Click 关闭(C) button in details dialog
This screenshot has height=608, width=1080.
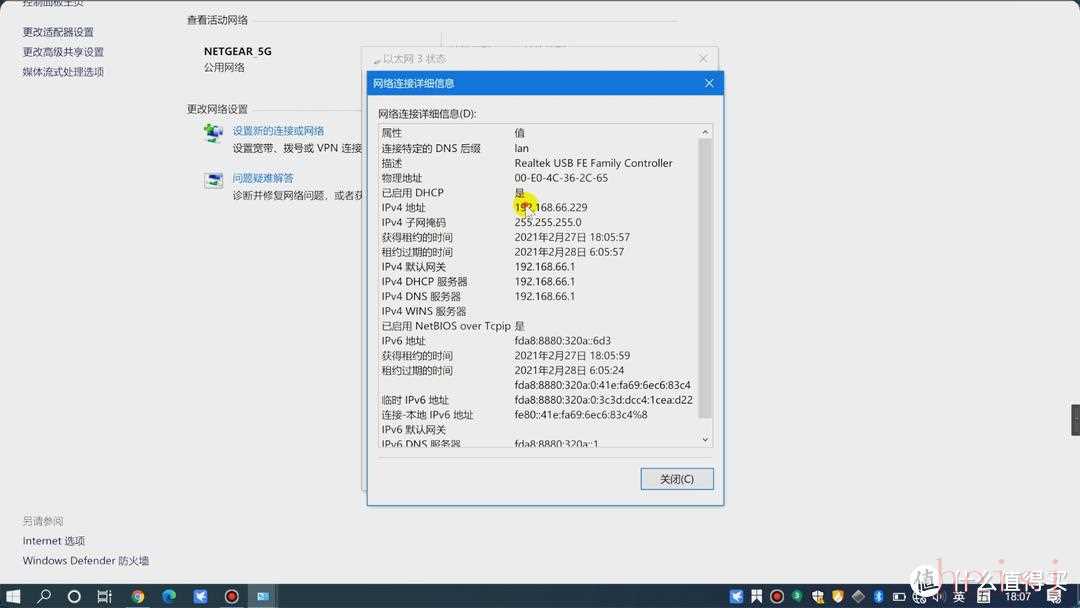click(677, 479)
